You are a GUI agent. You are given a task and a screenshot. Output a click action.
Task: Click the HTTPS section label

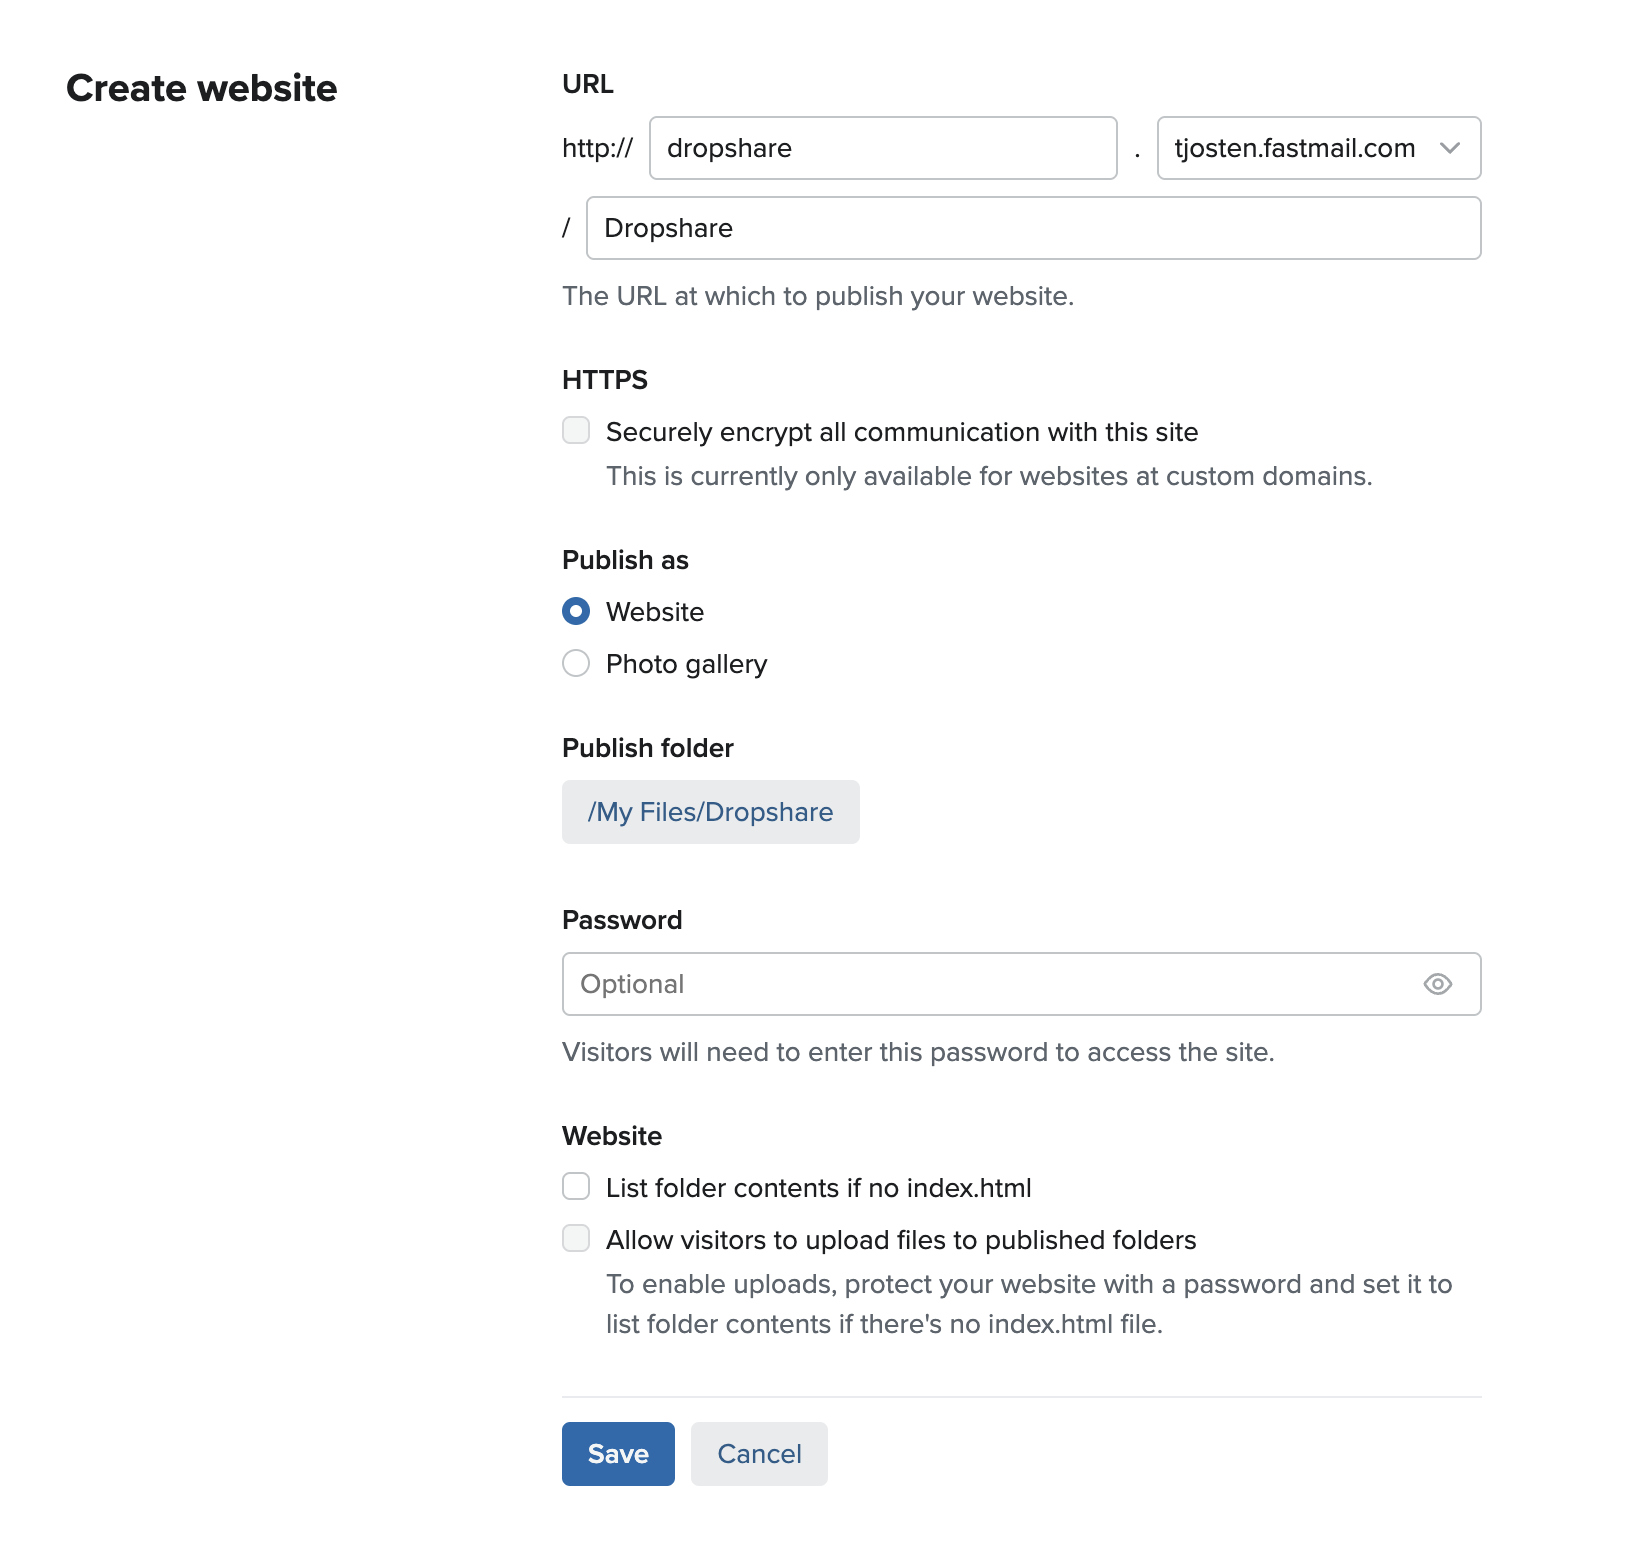[x=604, y=380]
